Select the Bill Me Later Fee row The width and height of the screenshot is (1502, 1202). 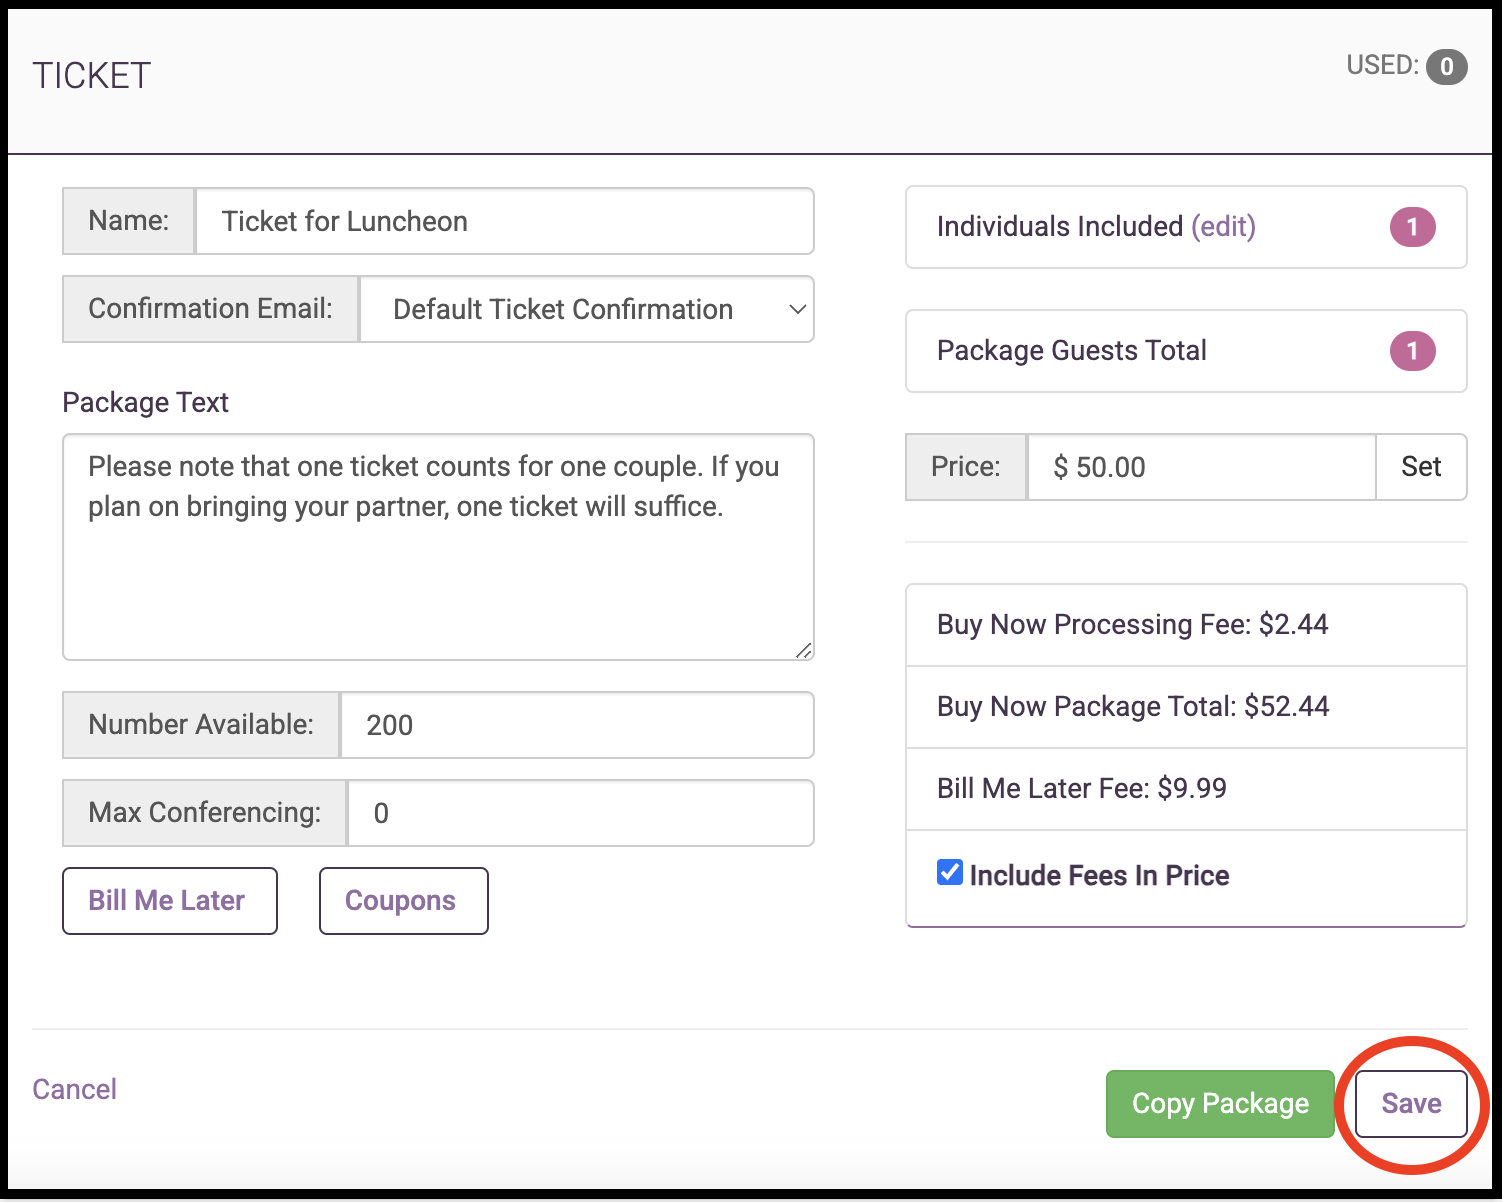point(1185,789)
